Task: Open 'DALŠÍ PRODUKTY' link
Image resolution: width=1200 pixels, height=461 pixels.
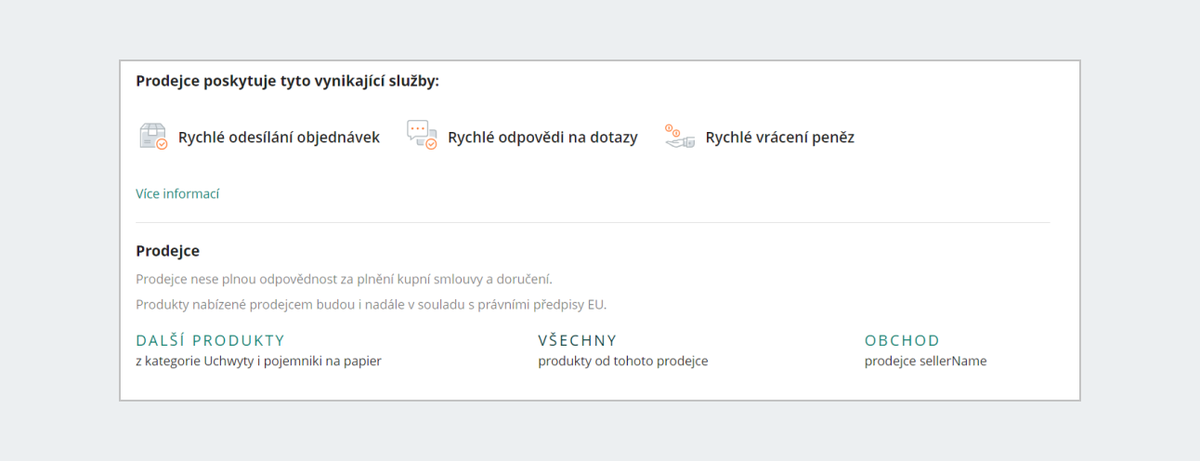Action: [211, 340]
